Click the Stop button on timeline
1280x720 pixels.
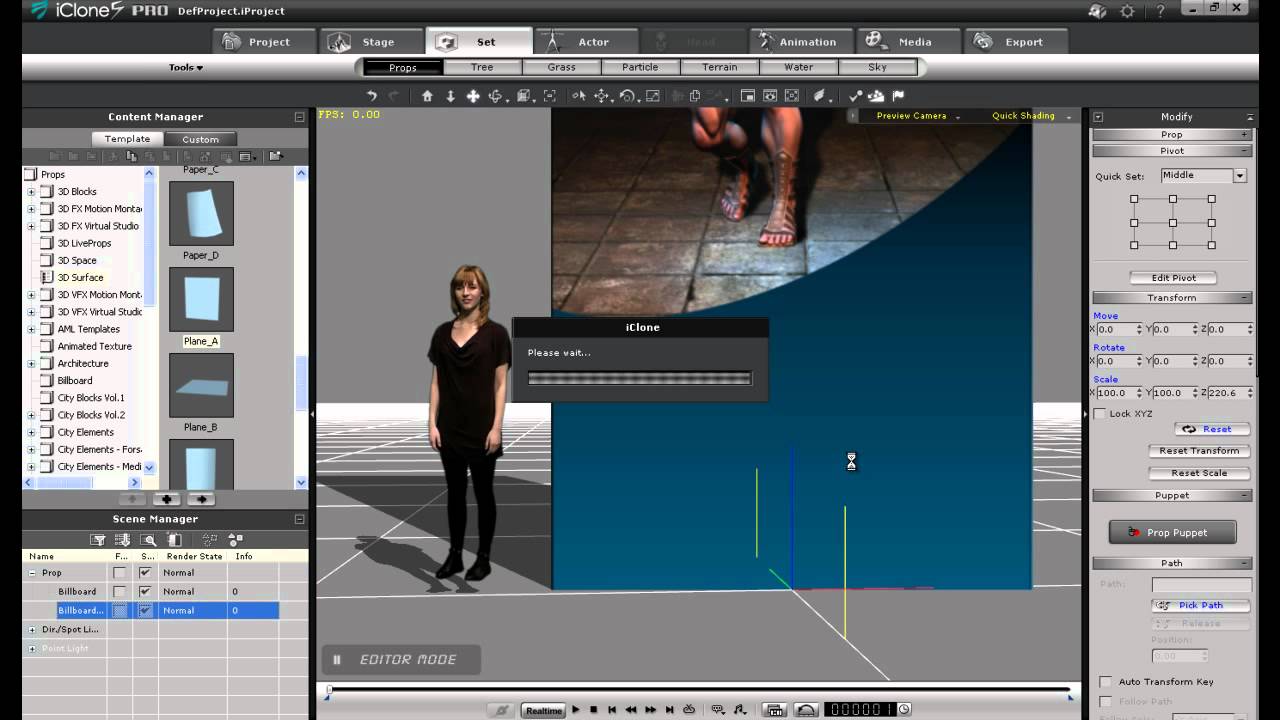coord(593,710)
